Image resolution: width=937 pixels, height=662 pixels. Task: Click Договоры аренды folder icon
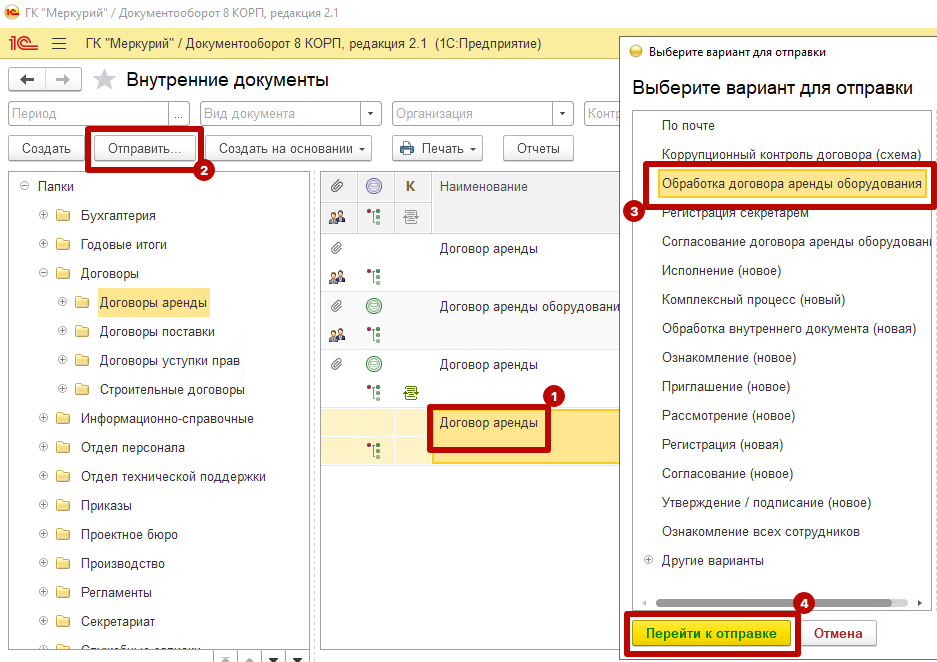[82, 302]
